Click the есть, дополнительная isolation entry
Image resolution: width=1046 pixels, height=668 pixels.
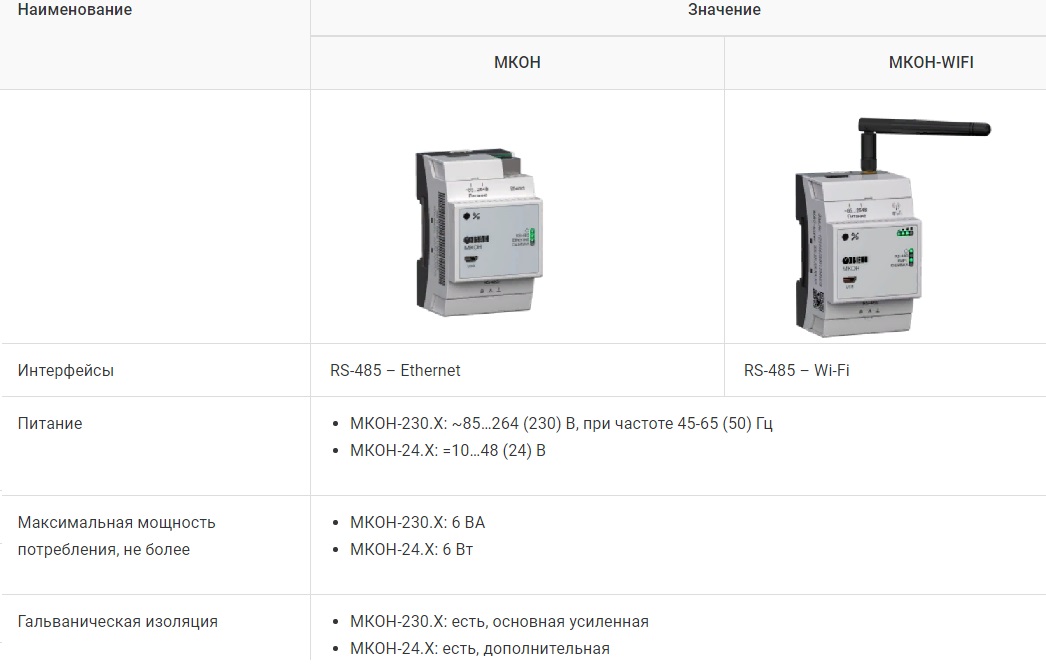click(479, 648)
